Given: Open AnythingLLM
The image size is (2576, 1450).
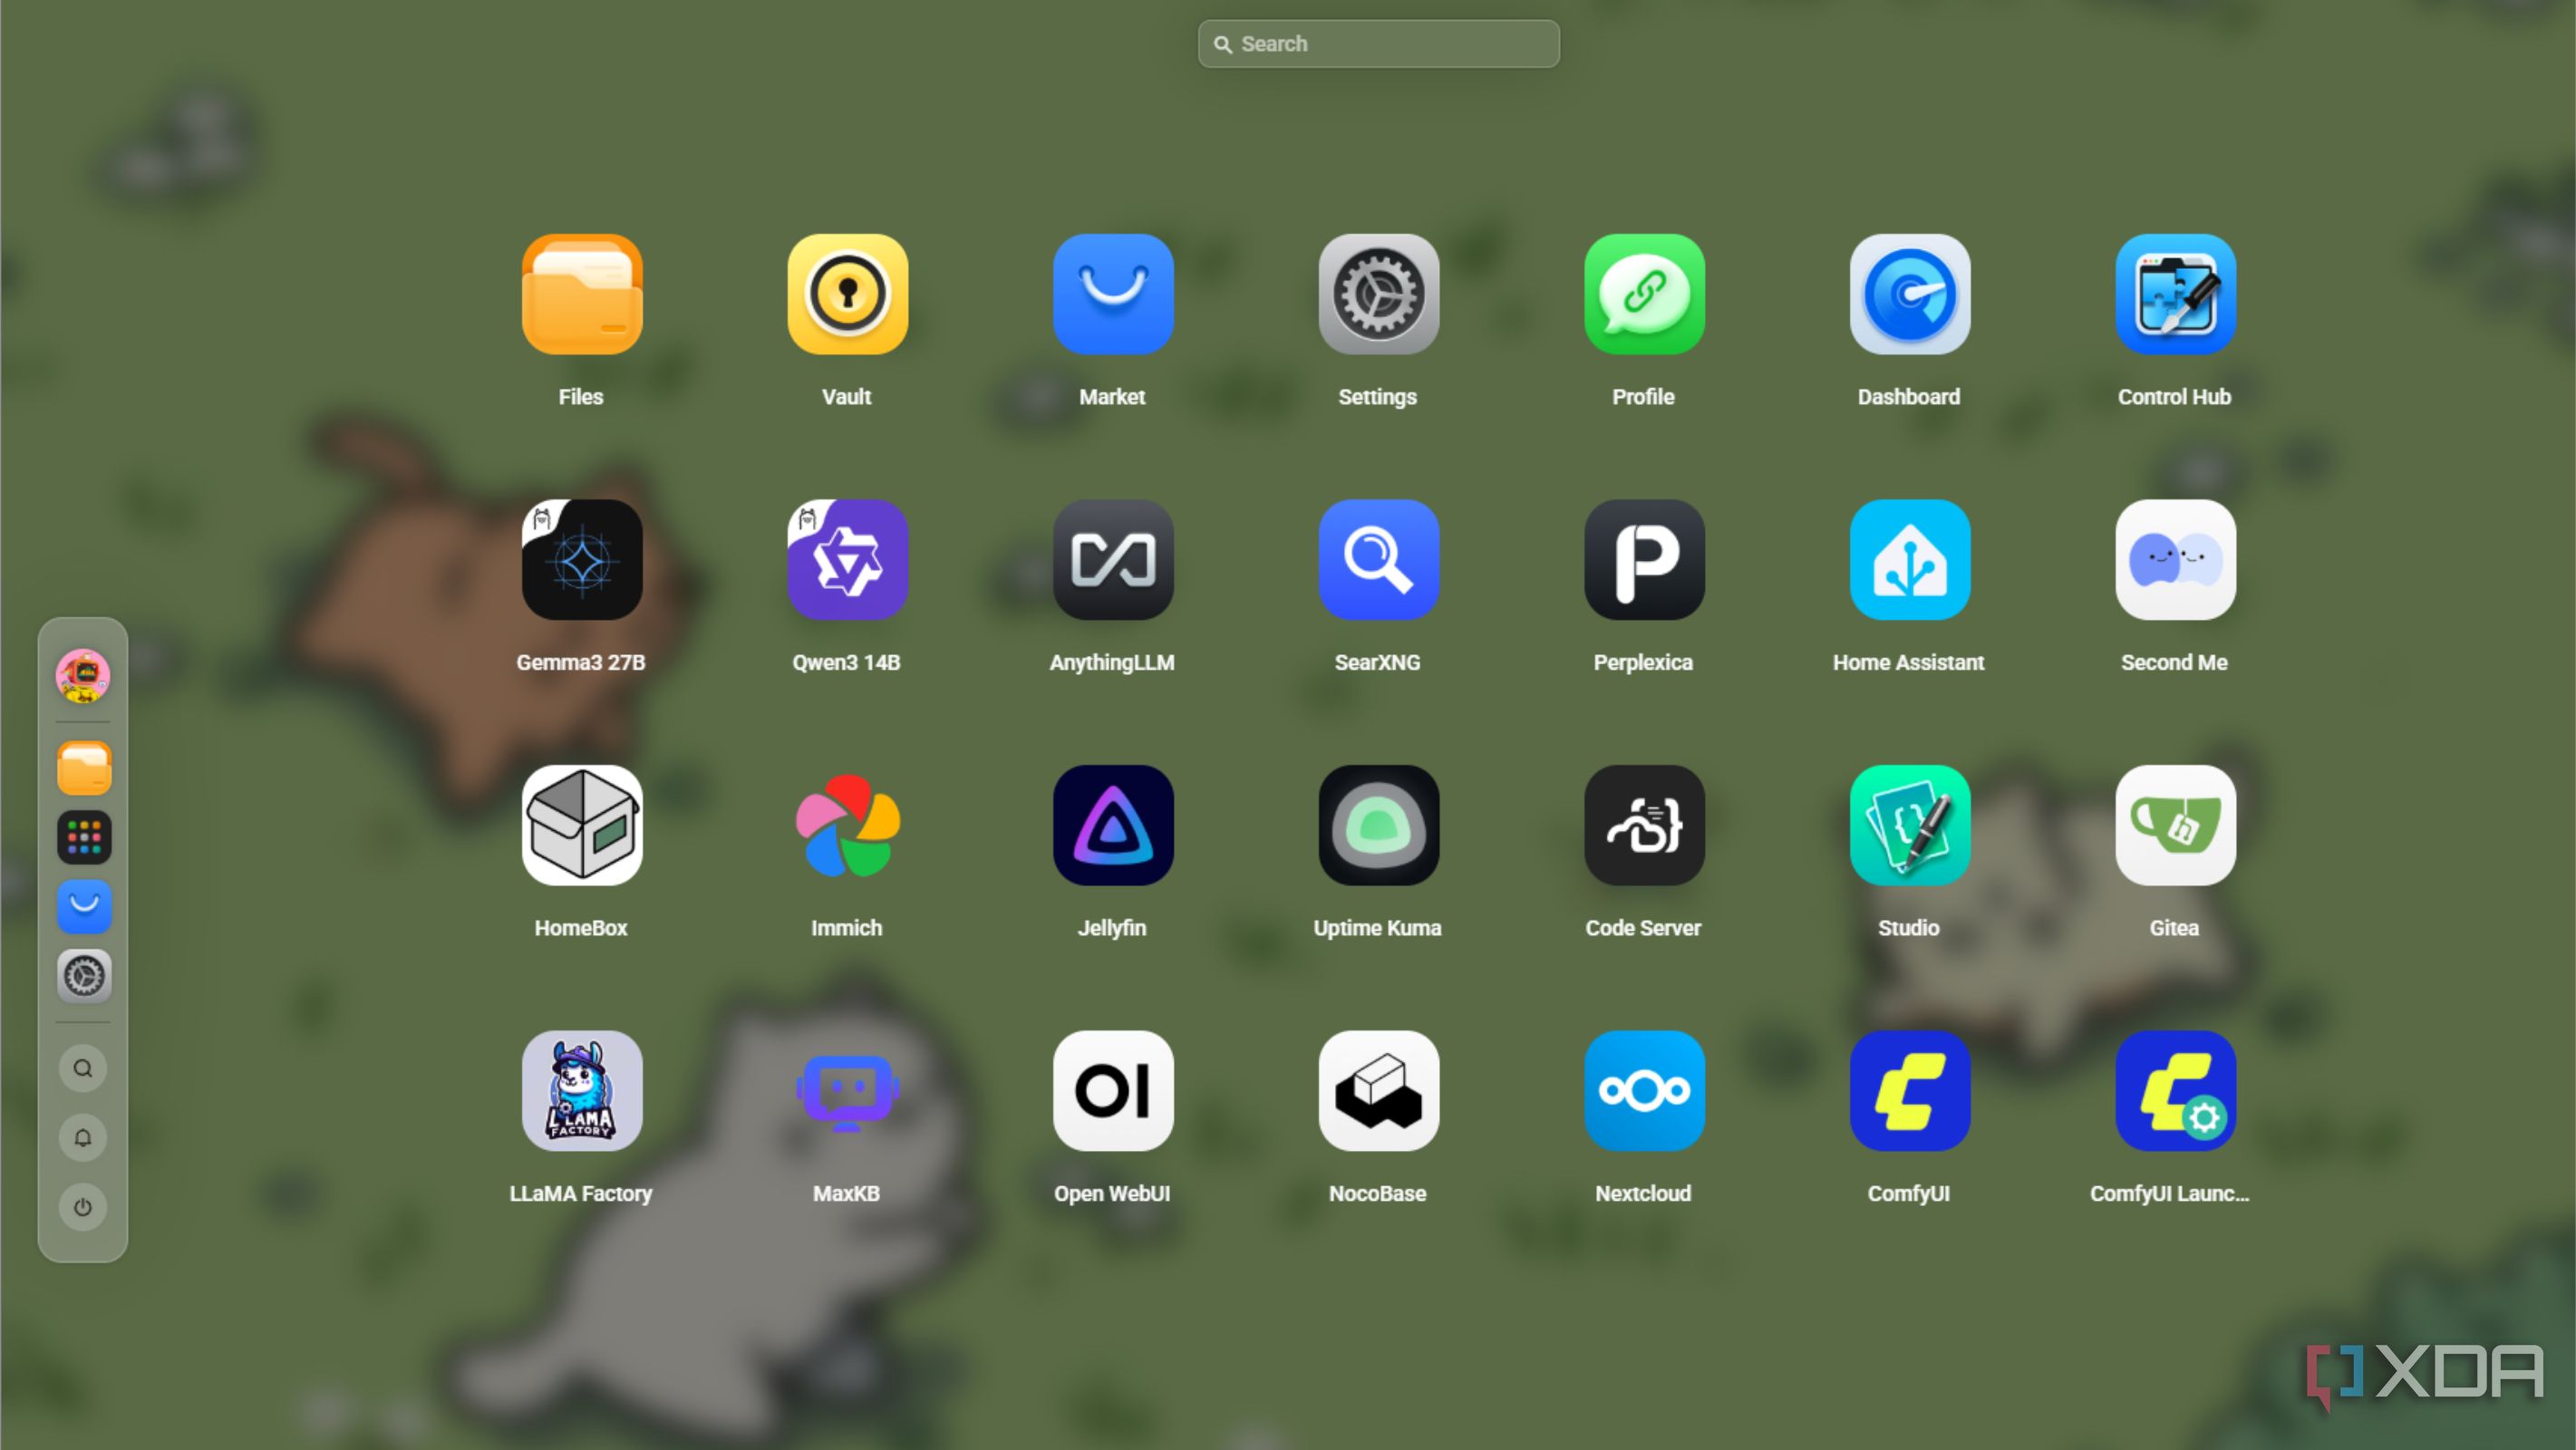Looking at the screenshot, I should click(1113, 560).
